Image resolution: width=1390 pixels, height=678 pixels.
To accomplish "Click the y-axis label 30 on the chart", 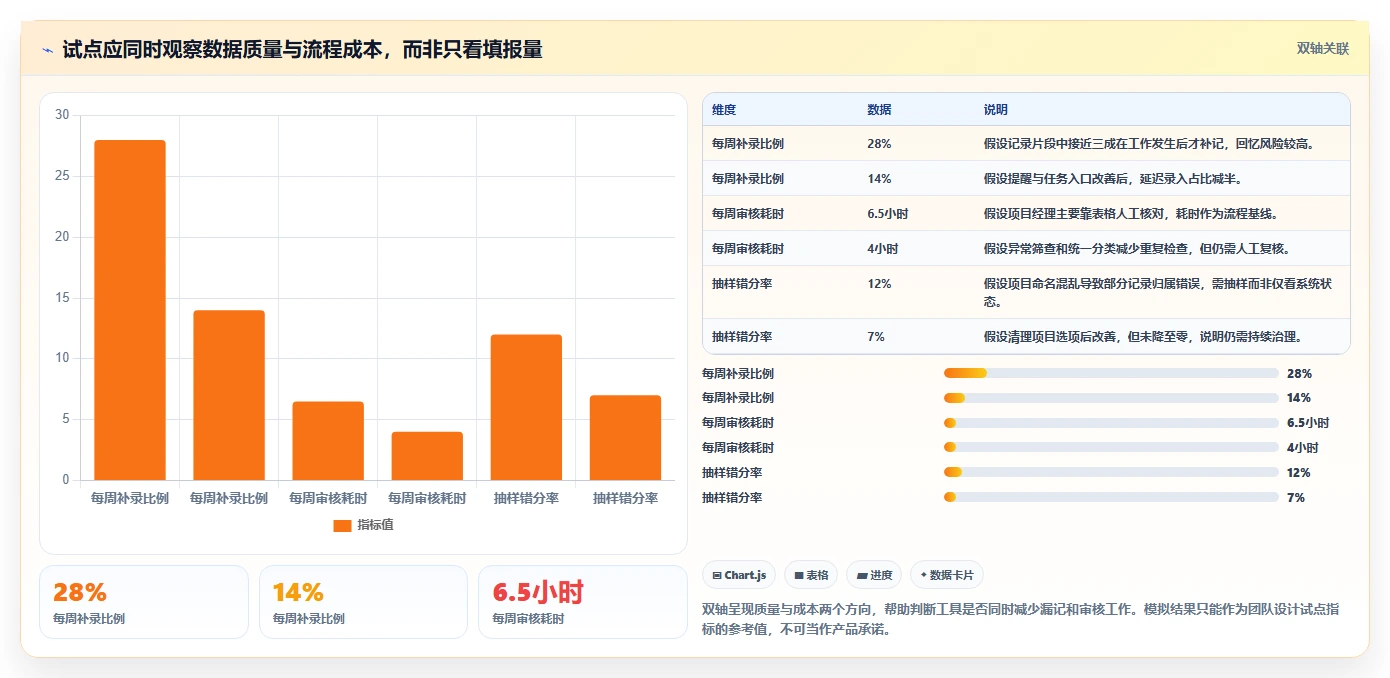I will [x=62, y=115].
